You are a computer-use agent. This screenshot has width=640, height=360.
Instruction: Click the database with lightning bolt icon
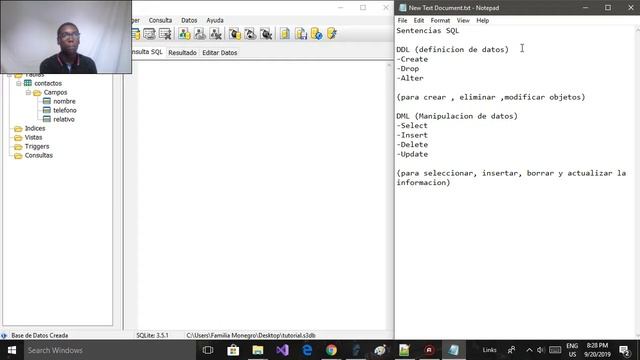point(332,34)
